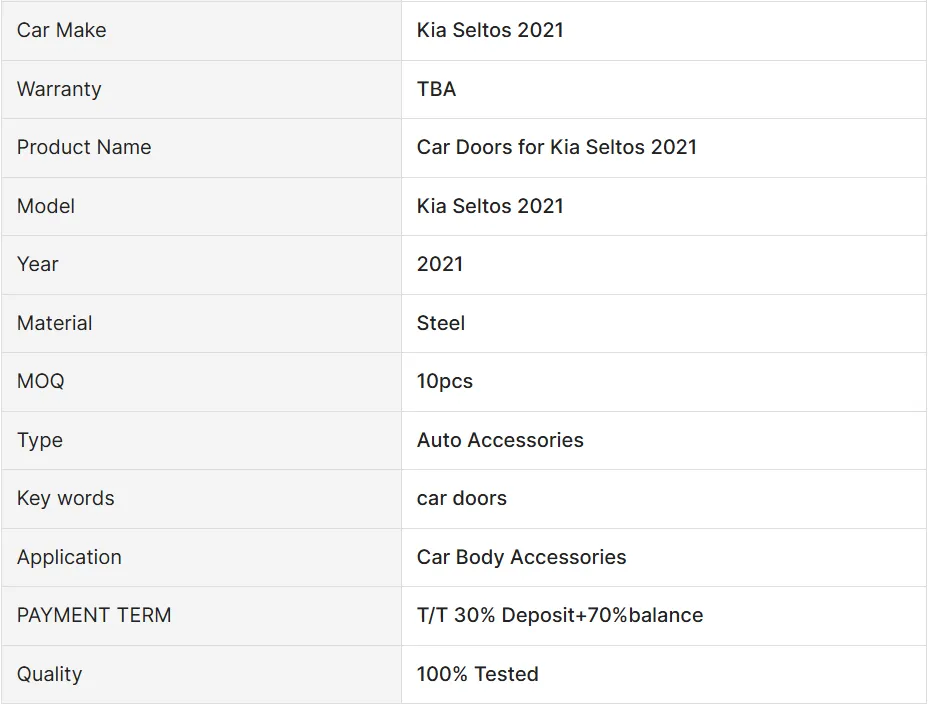
Task: Click the 'Year' label cell
Action: click(x=38, y=264)
